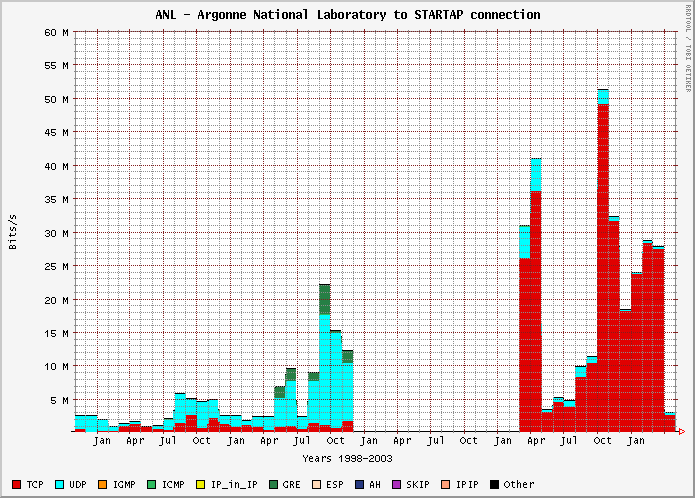This screenshot has width=695, height=498.
Task: Click the GRE legend label
Action: tap(292, 484)
